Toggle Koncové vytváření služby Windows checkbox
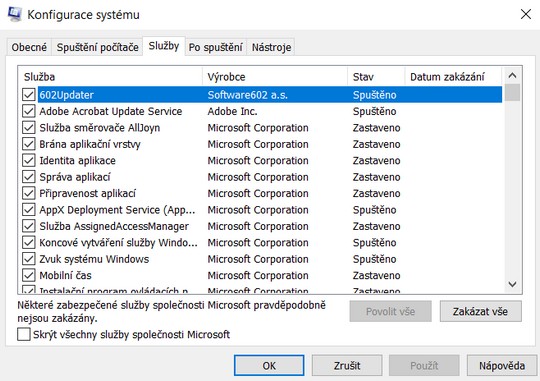 (29, 243)
